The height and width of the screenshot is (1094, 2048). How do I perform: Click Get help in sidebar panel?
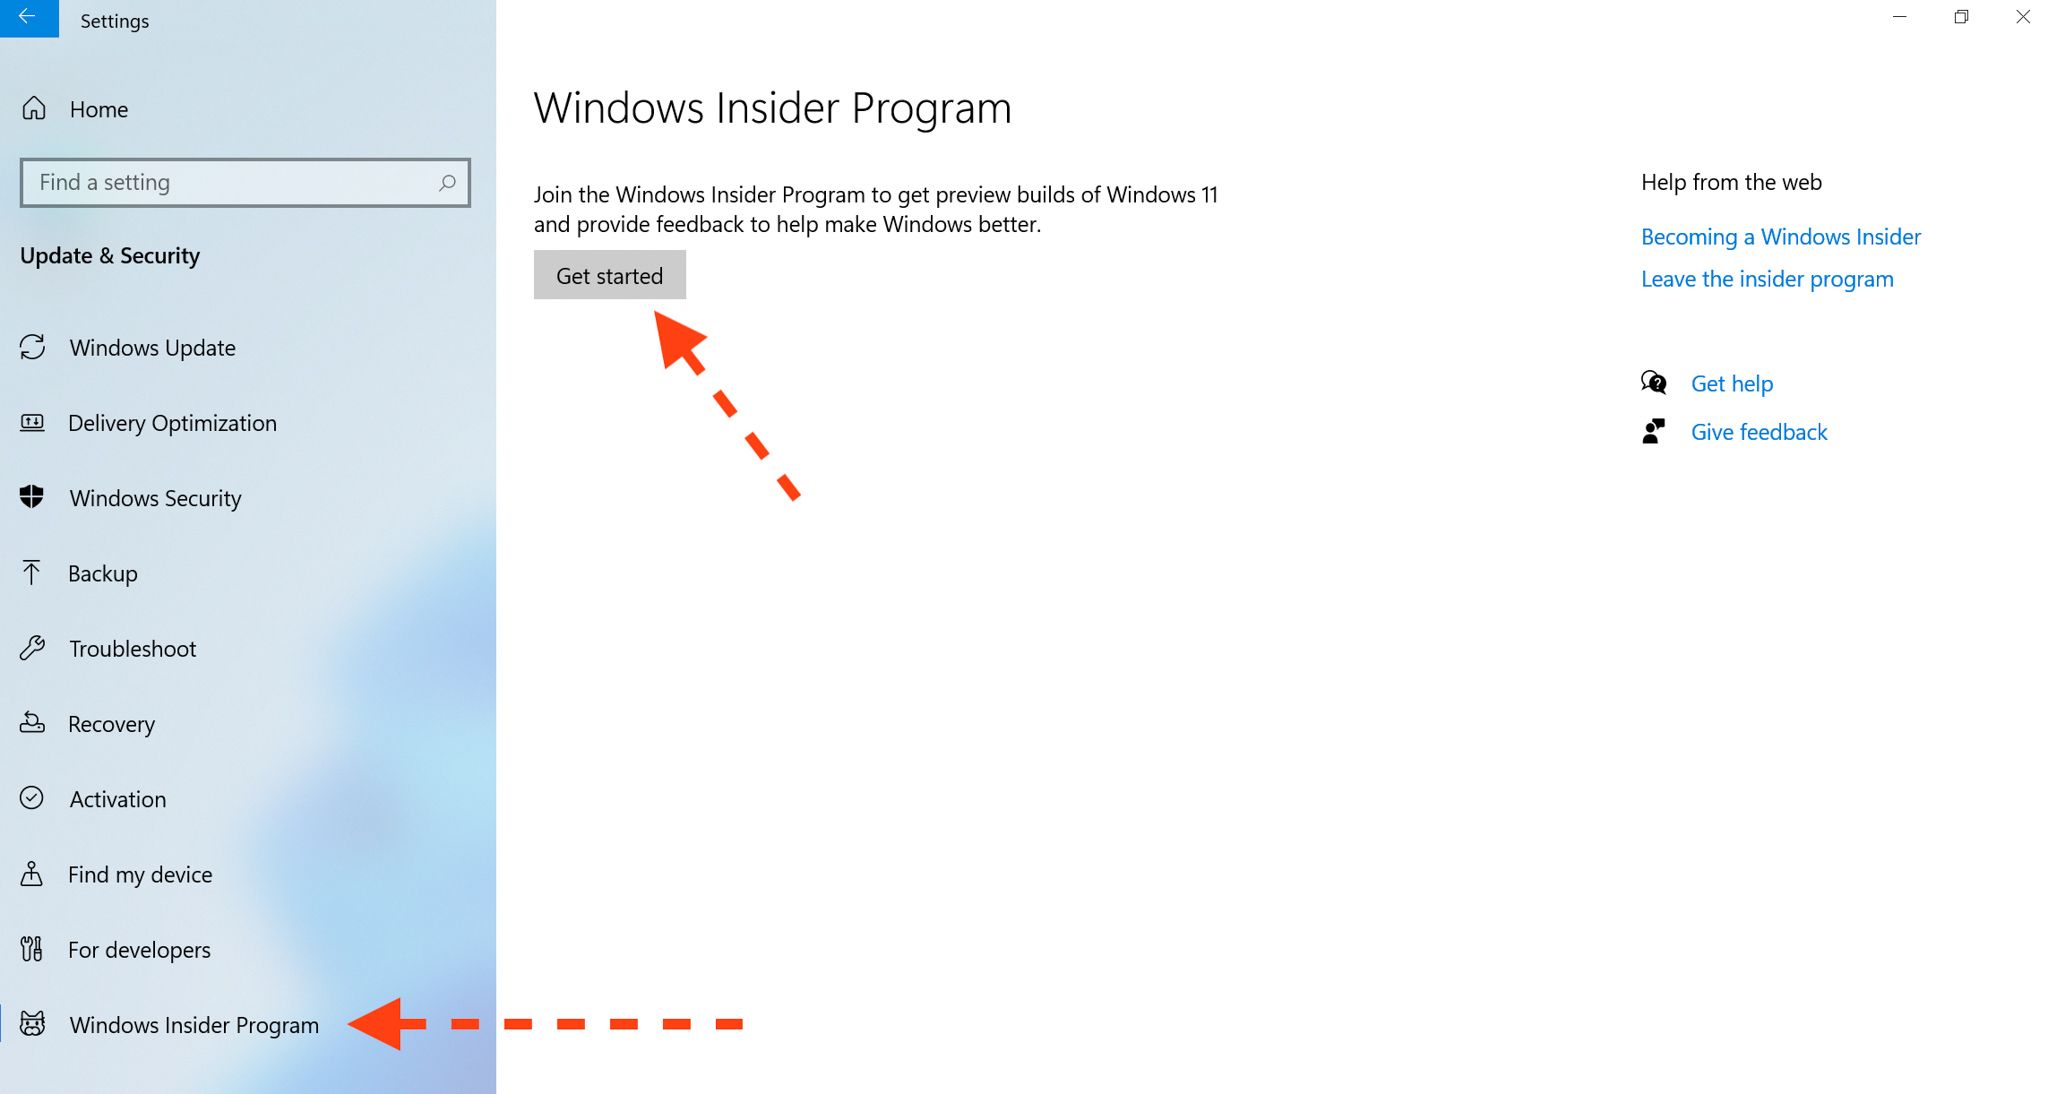pos(1731,383)
